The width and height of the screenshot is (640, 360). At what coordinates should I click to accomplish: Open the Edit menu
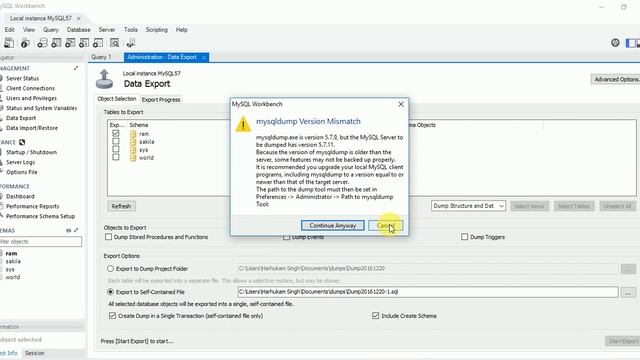(x=9, y=30)
